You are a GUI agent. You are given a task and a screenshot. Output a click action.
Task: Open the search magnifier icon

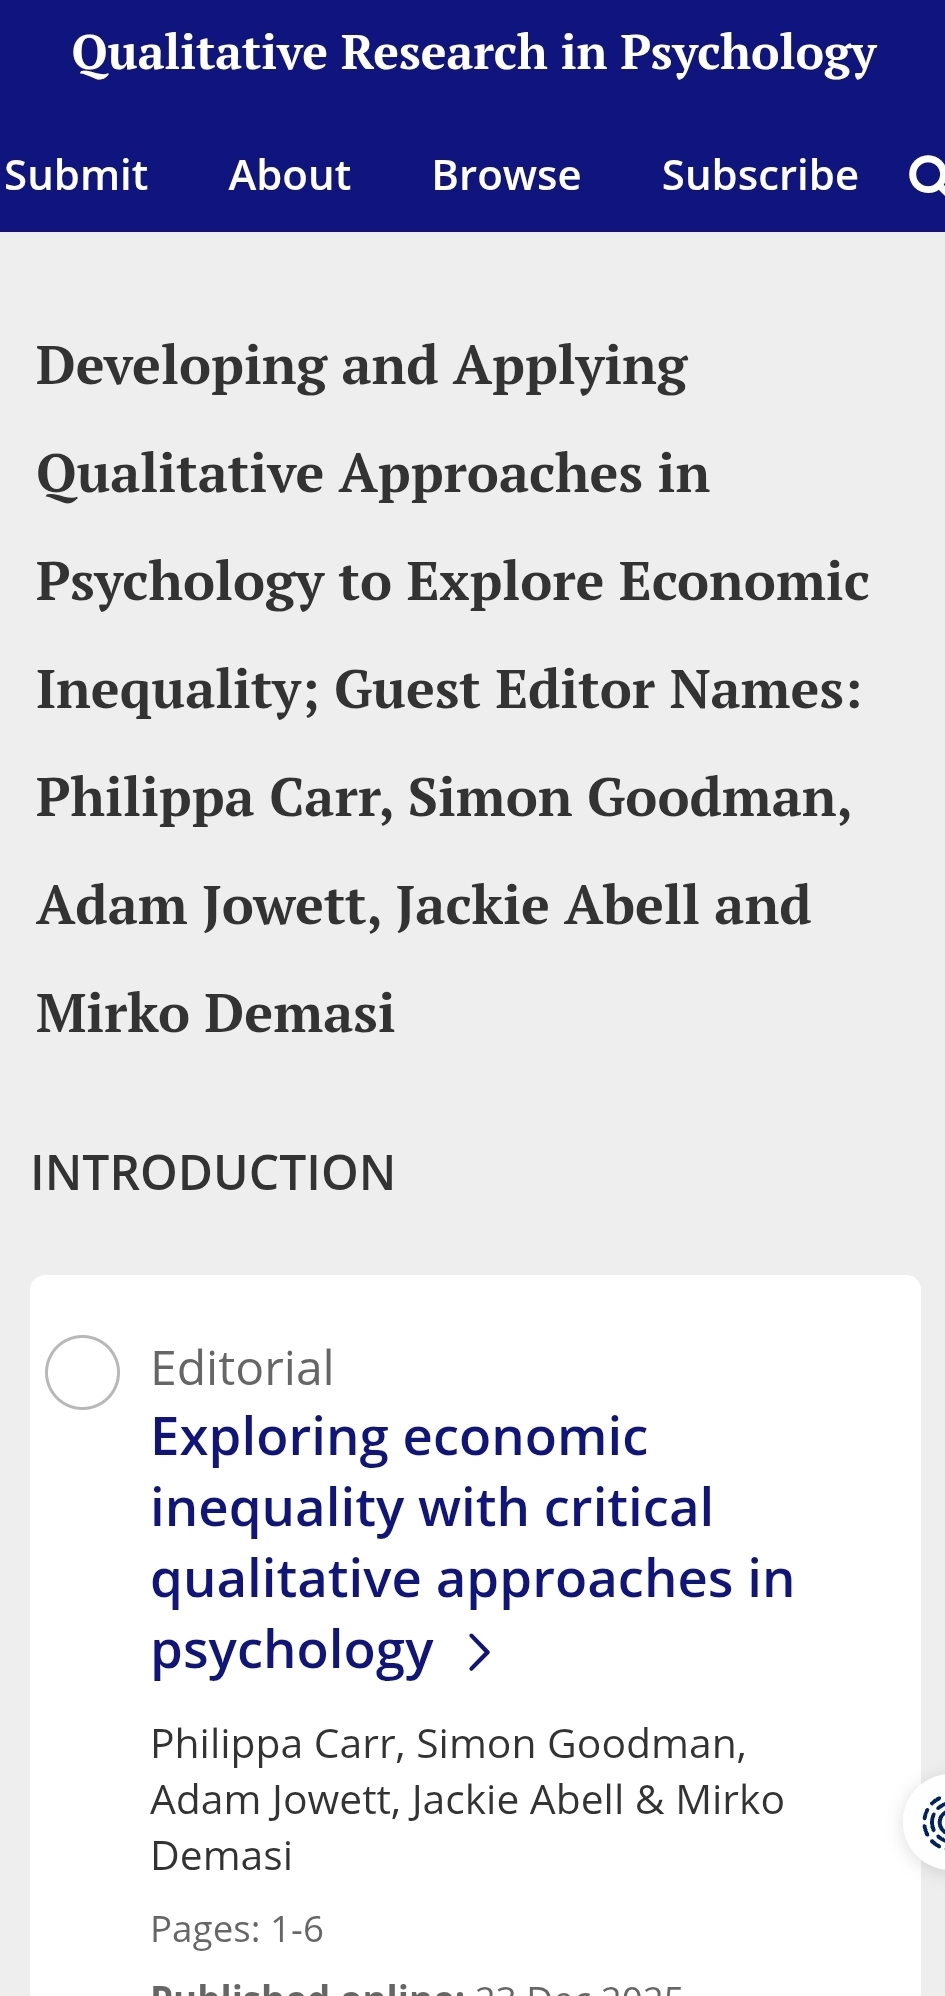927,175
